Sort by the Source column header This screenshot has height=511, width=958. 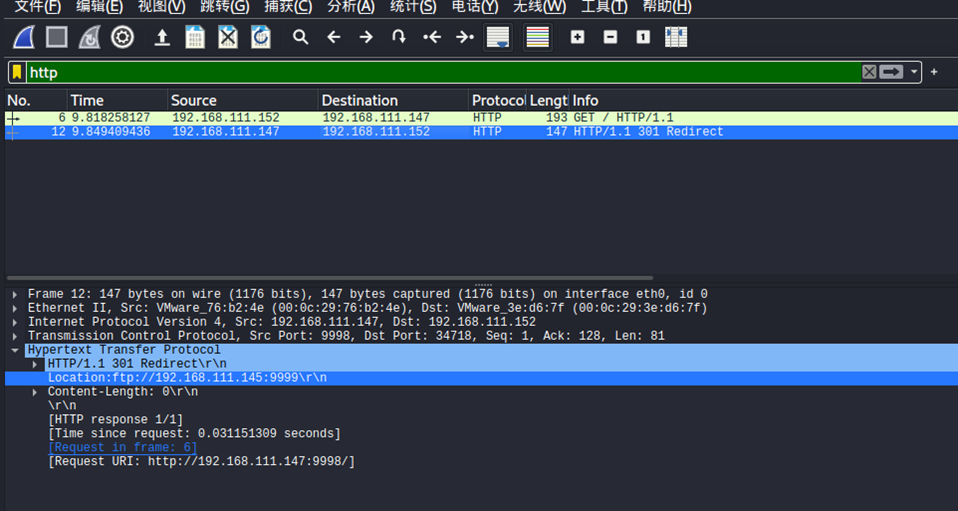243,100
